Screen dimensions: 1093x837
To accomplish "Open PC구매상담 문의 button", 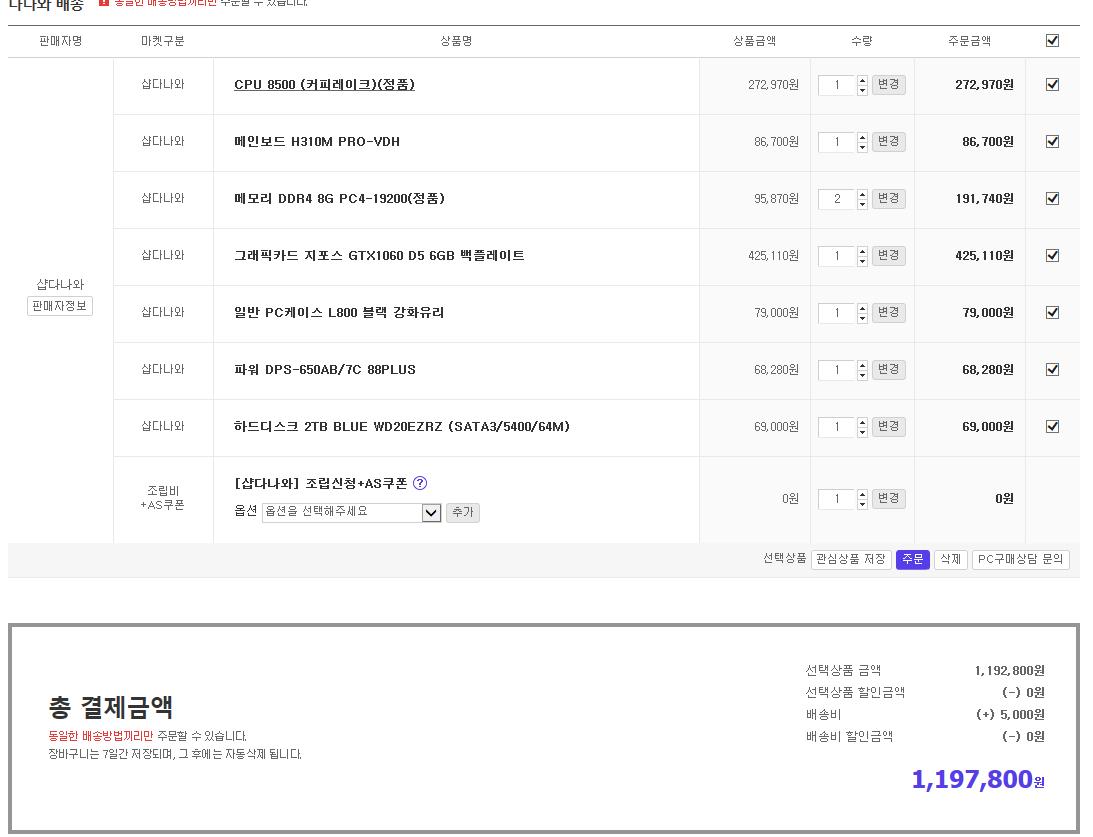I will coord(1020,560).
